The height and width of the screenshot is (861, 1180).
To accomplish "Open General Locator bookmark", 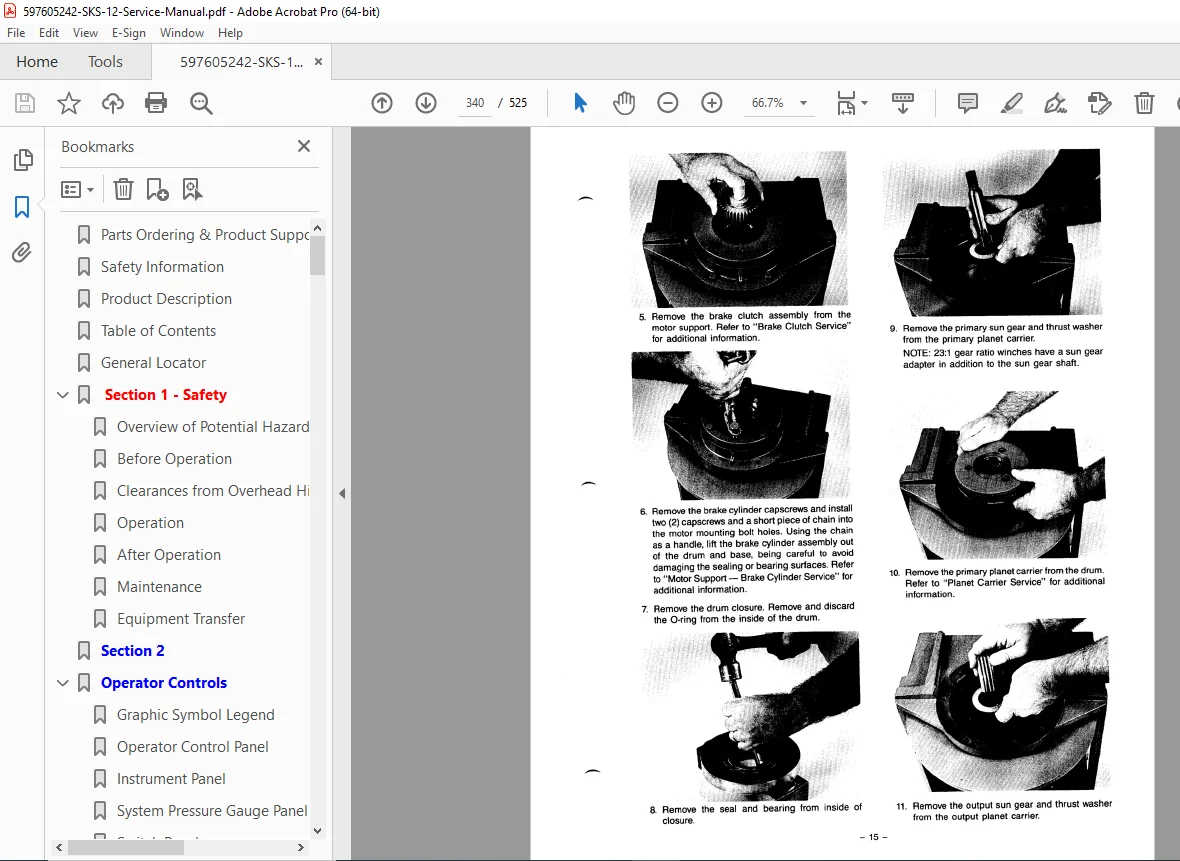I will point(154,363).
